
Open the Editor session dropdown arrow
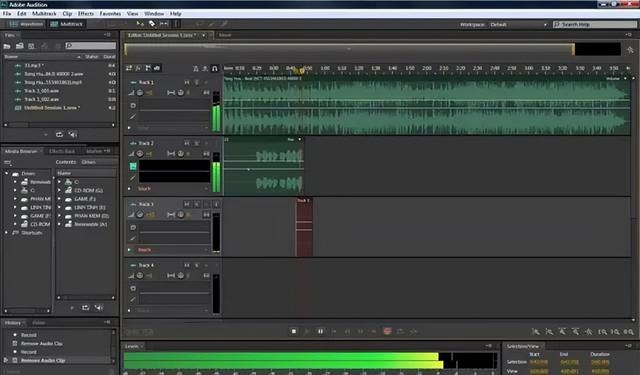point(203,35)
